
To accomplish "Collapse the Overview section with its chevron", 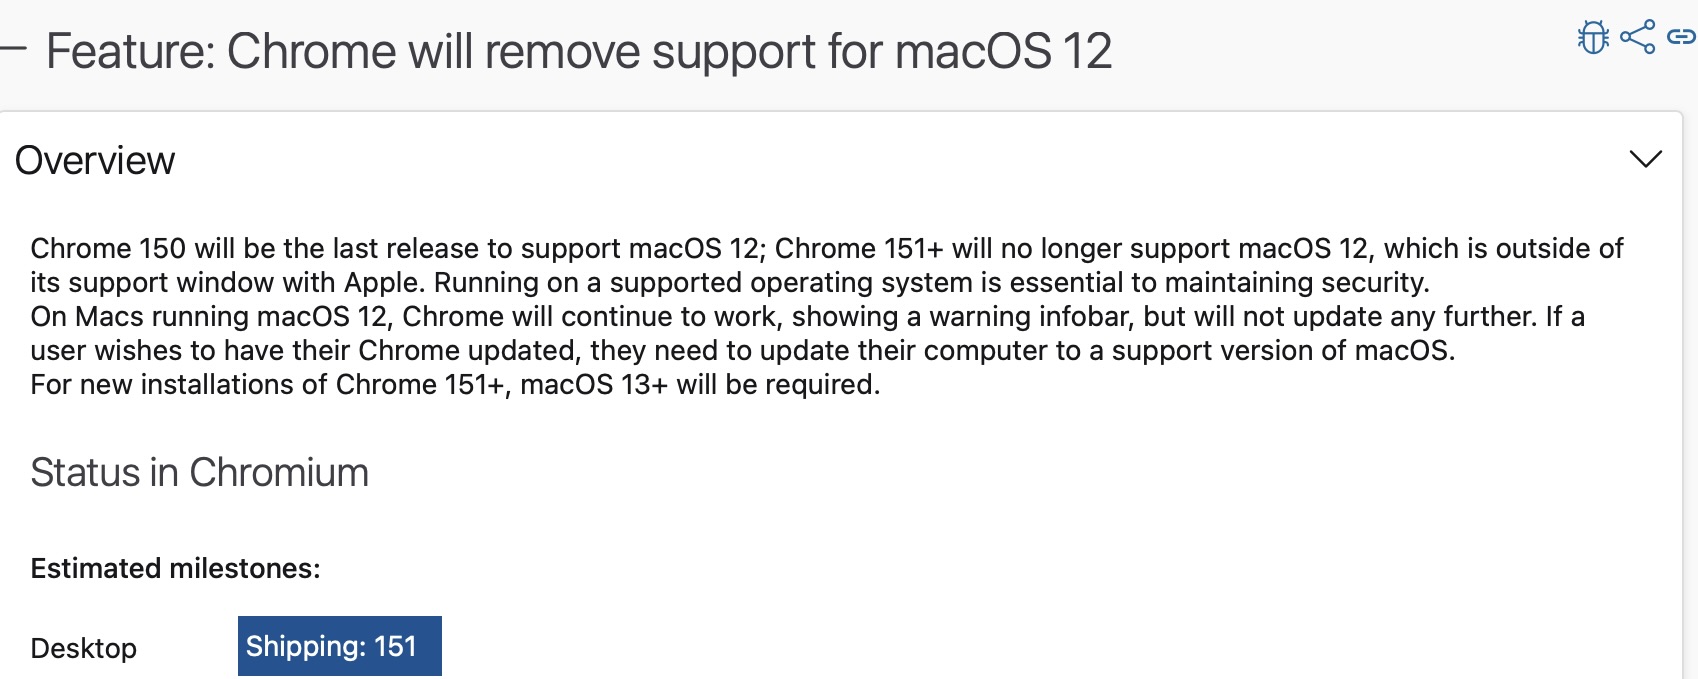I will pyautogui.click(x=1645, y=159).
